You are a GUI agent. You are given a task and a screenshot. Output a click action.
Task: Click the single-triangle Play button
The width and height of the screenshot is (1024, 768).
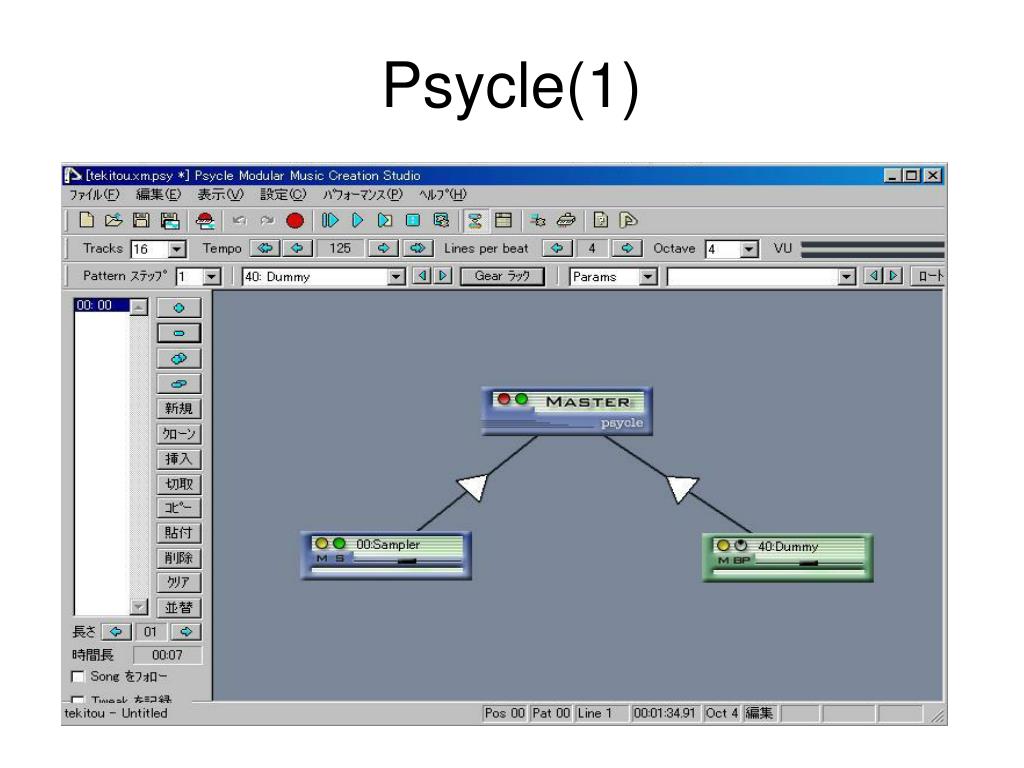pyautogui.click(x=357, y=221)
